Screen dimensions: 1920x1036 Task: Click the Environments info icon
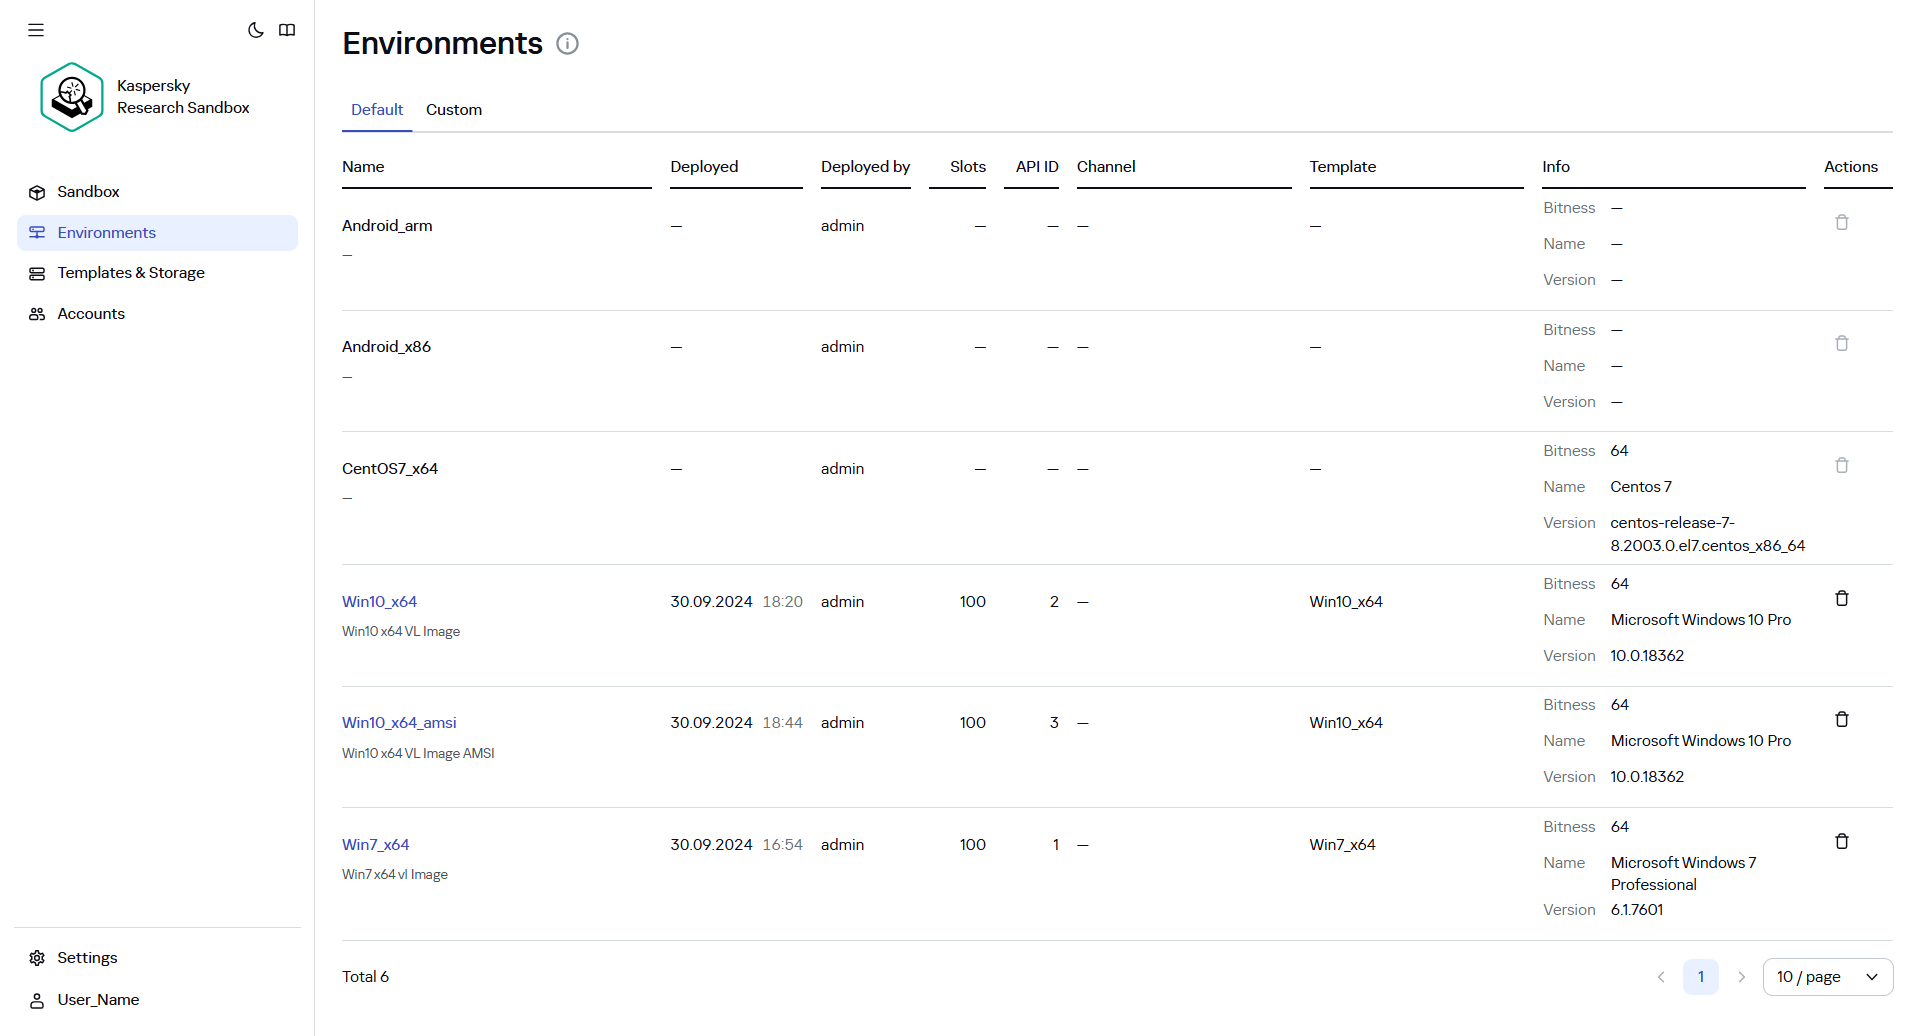567,44
